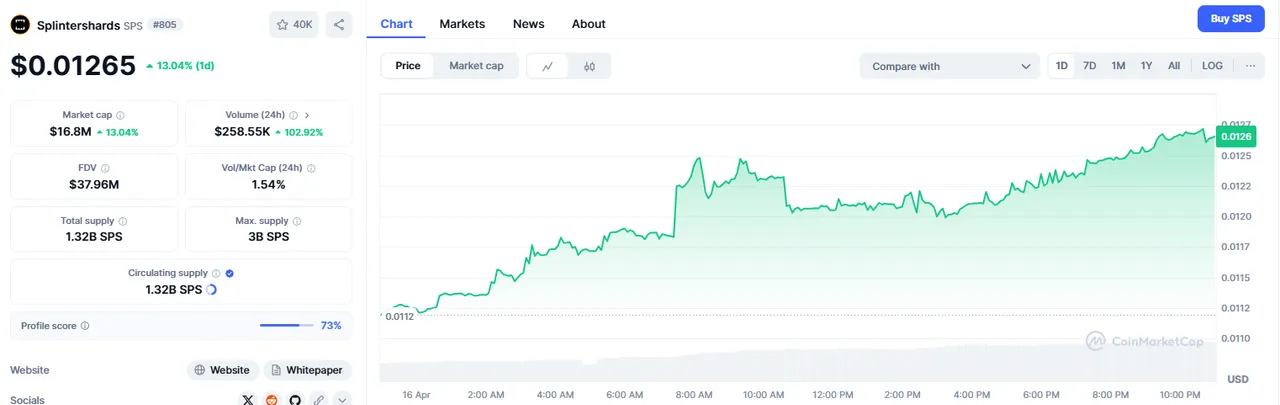Click the $258.55K volume value
Viewport: 1280px width, 405px height.
(242, 131)
